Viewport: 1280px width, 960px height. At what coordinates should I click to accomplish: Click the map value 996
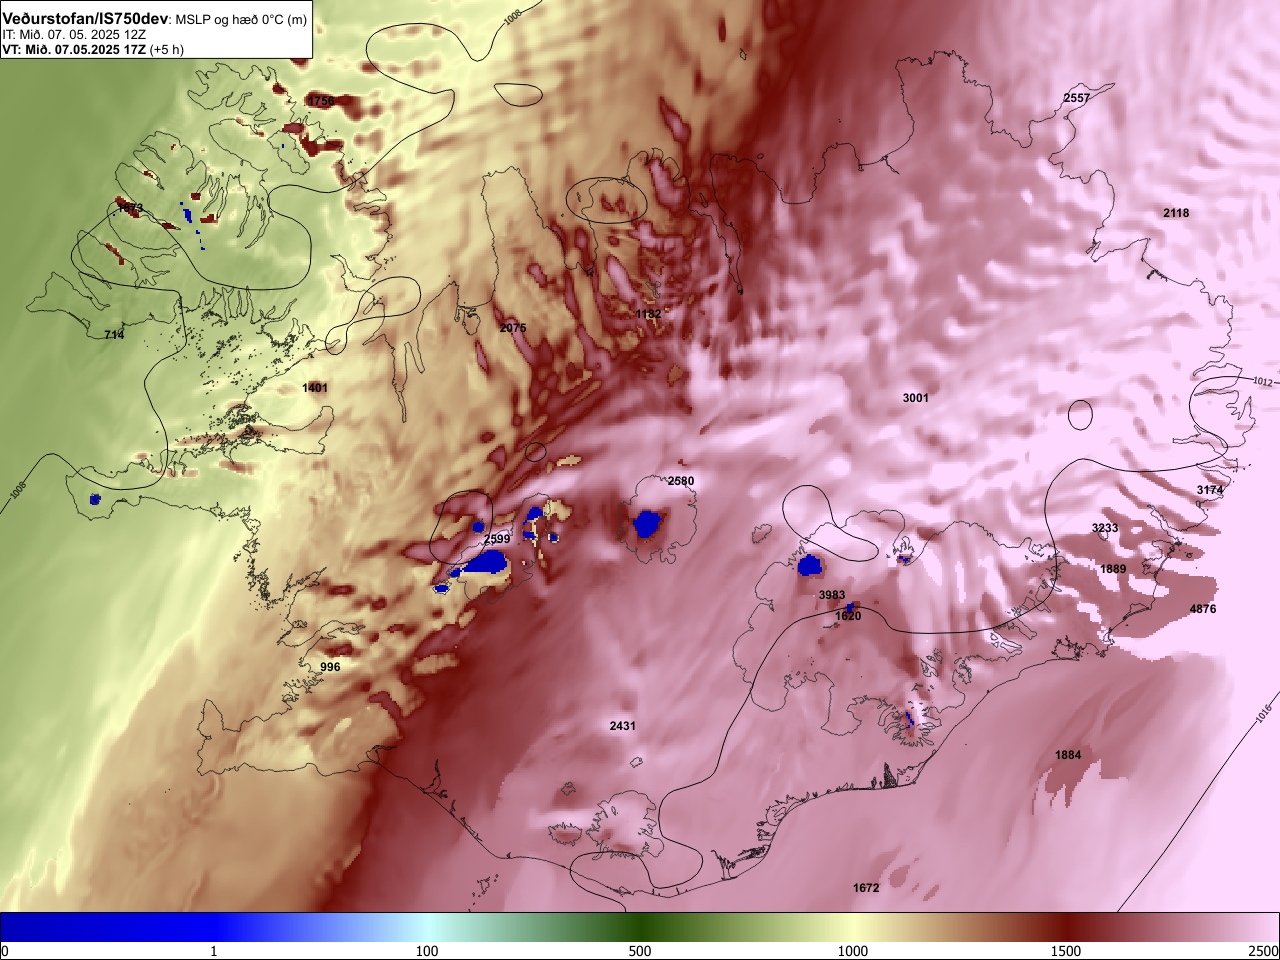[x=330, y=667]
